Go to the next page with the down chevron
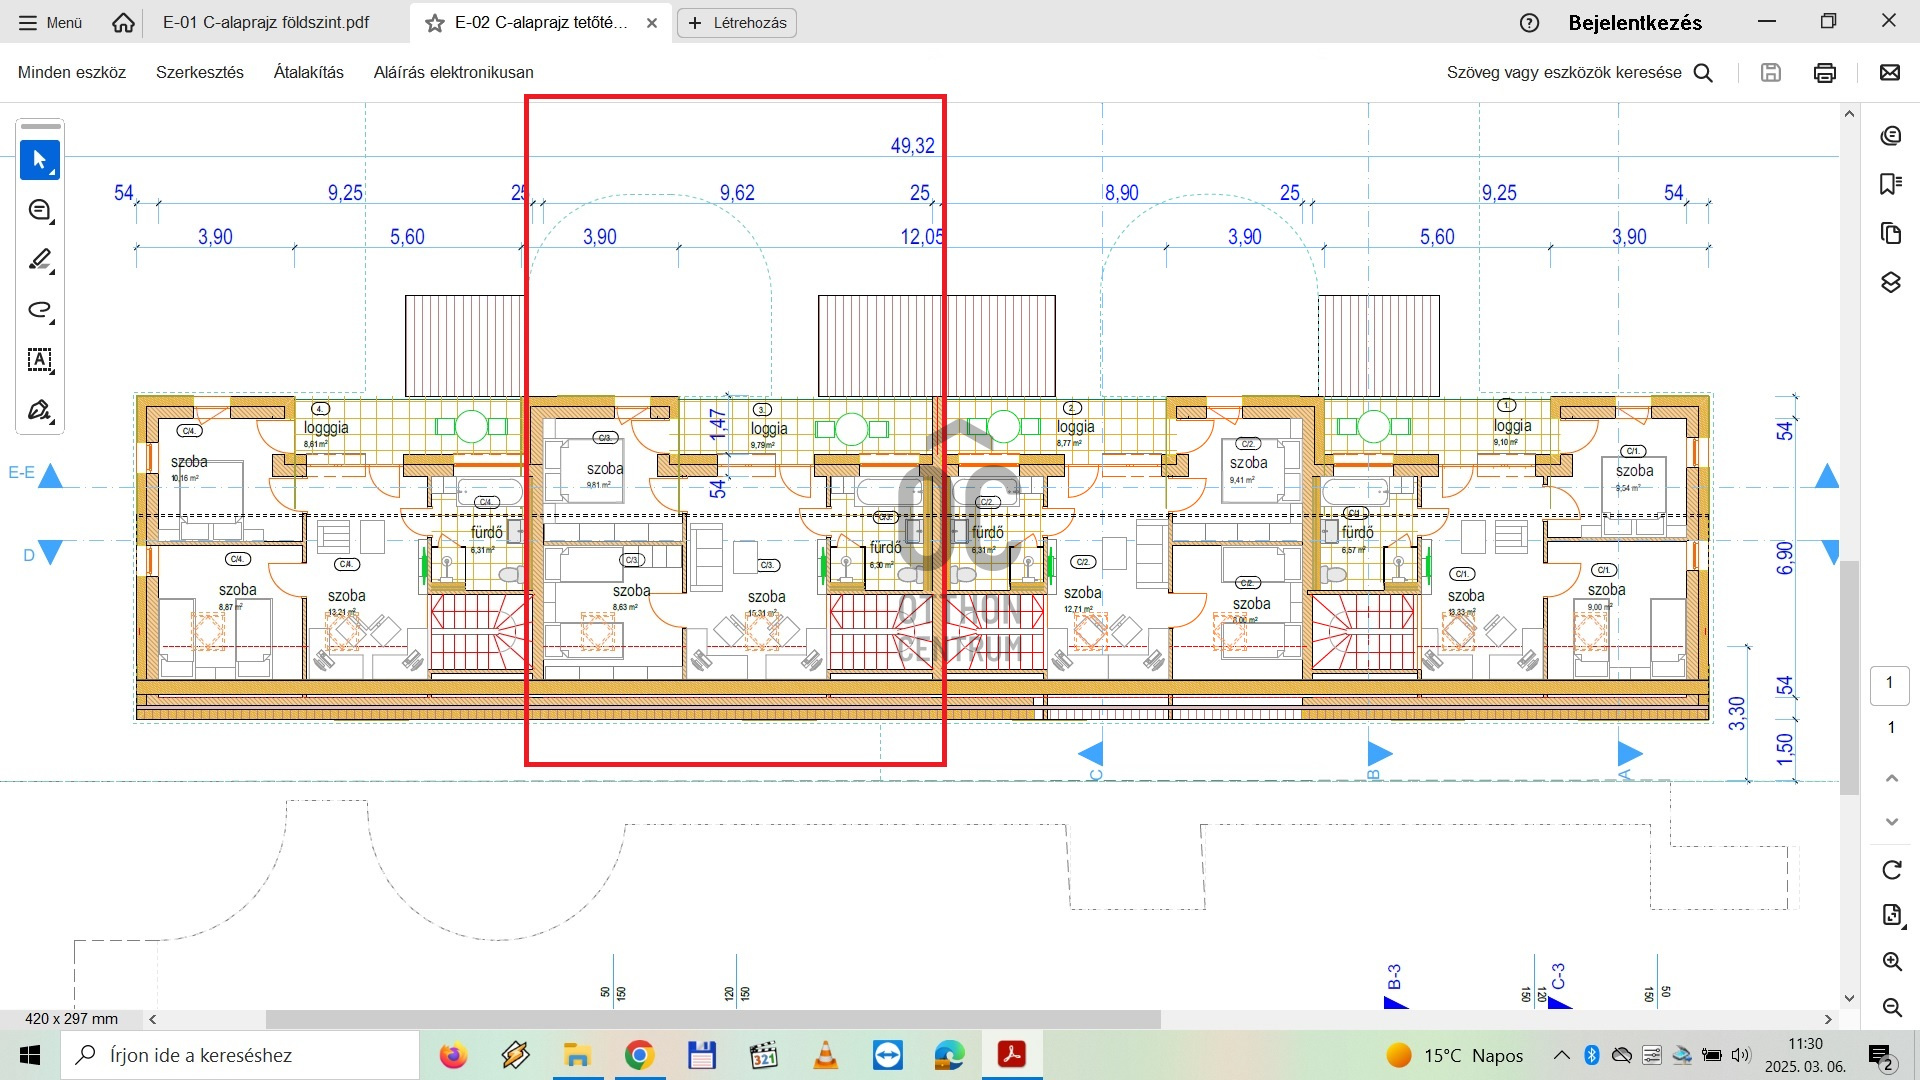The width and height of the screenshot is (1920, 1080). (x=1891, y=822)
